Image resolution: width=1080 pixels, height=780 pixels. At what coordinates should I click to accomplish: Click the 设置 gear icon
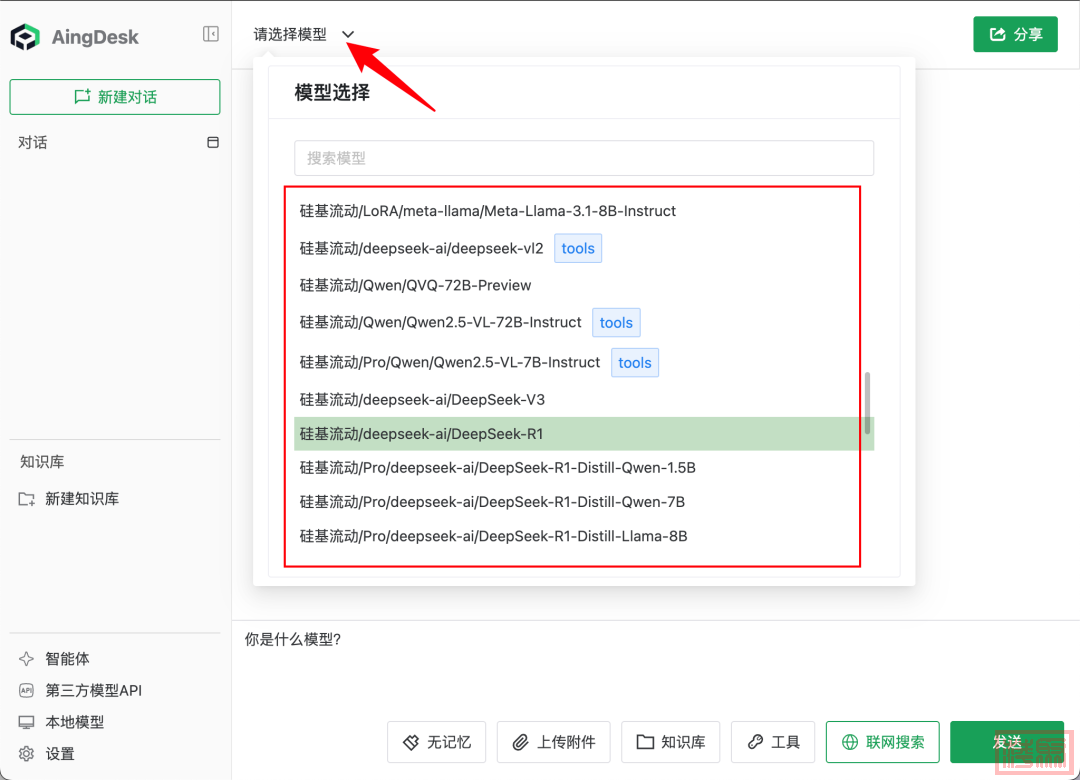[26, 754]
